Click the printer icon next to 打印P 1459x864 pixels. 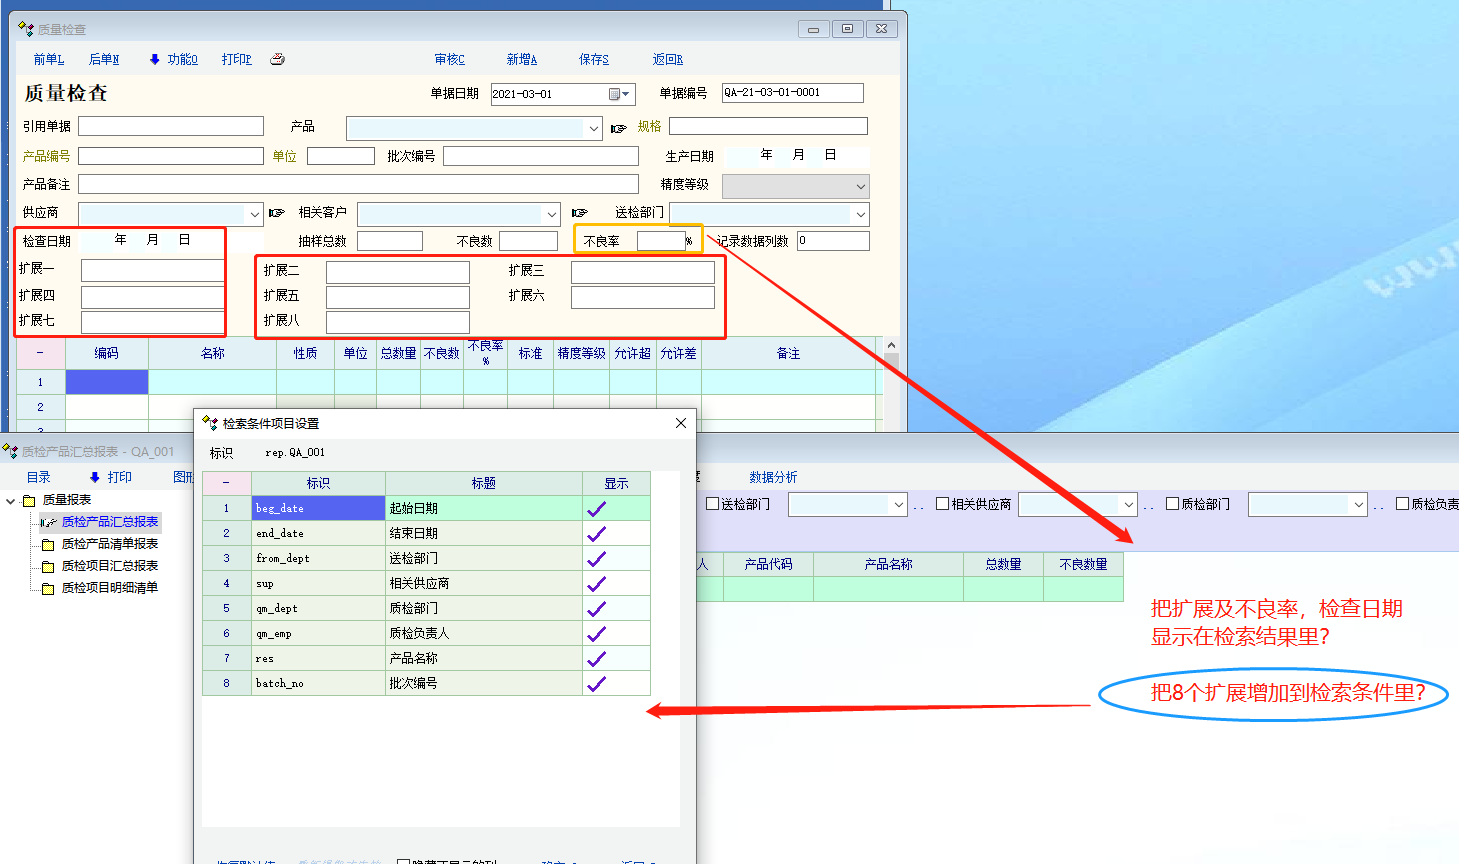pyautogui.click(x=277, y=59)
